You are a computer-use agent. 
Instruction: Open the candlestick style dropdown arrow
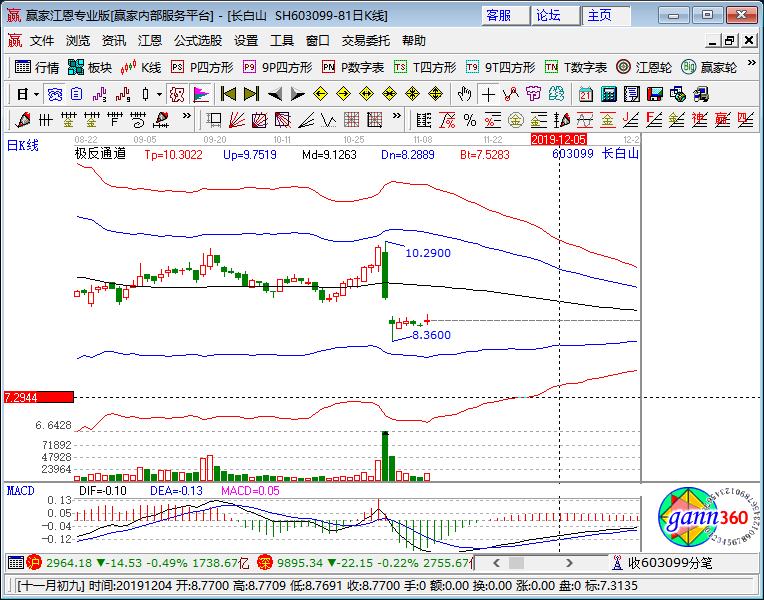[159, 94]
